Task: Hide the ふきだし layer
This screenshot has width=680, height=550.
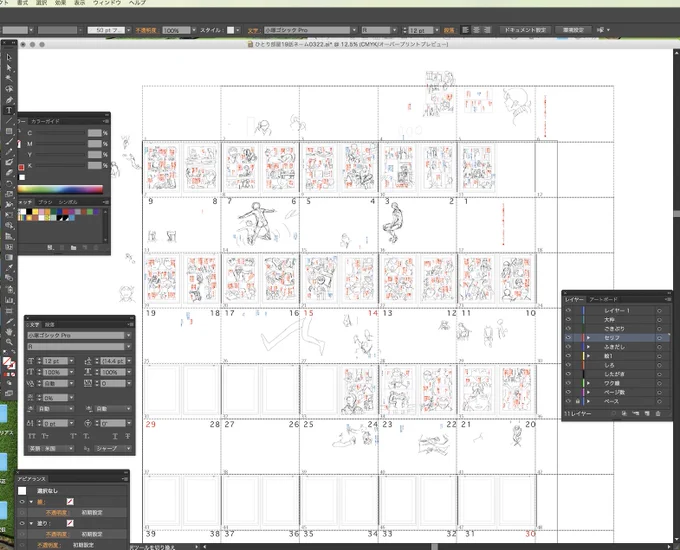Action: pos(568,347)
